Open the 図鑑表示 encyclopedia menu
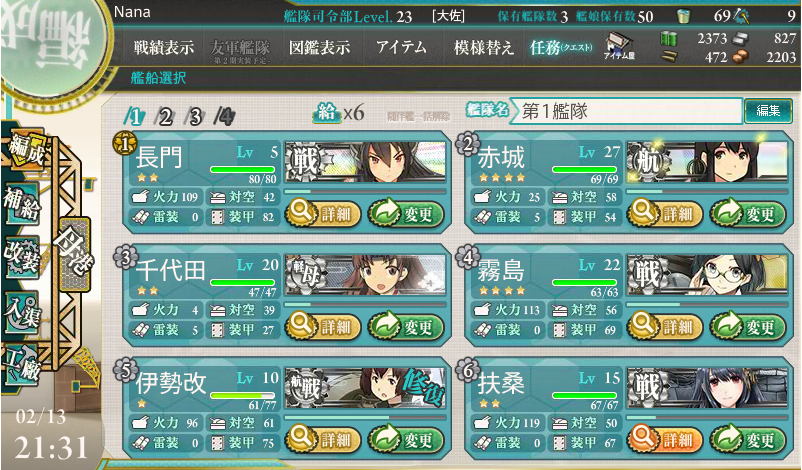The width and height of the screenshot is (802, 470). pos(320,48)
